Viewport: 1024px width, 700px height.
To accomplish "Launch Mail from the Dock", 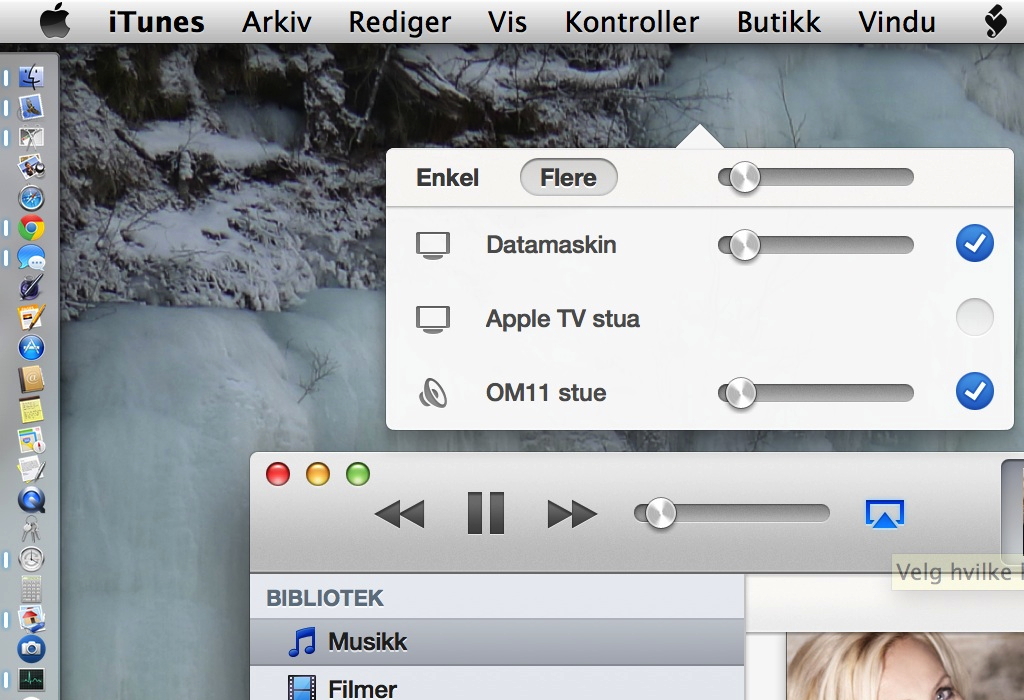I will point(31,107).
